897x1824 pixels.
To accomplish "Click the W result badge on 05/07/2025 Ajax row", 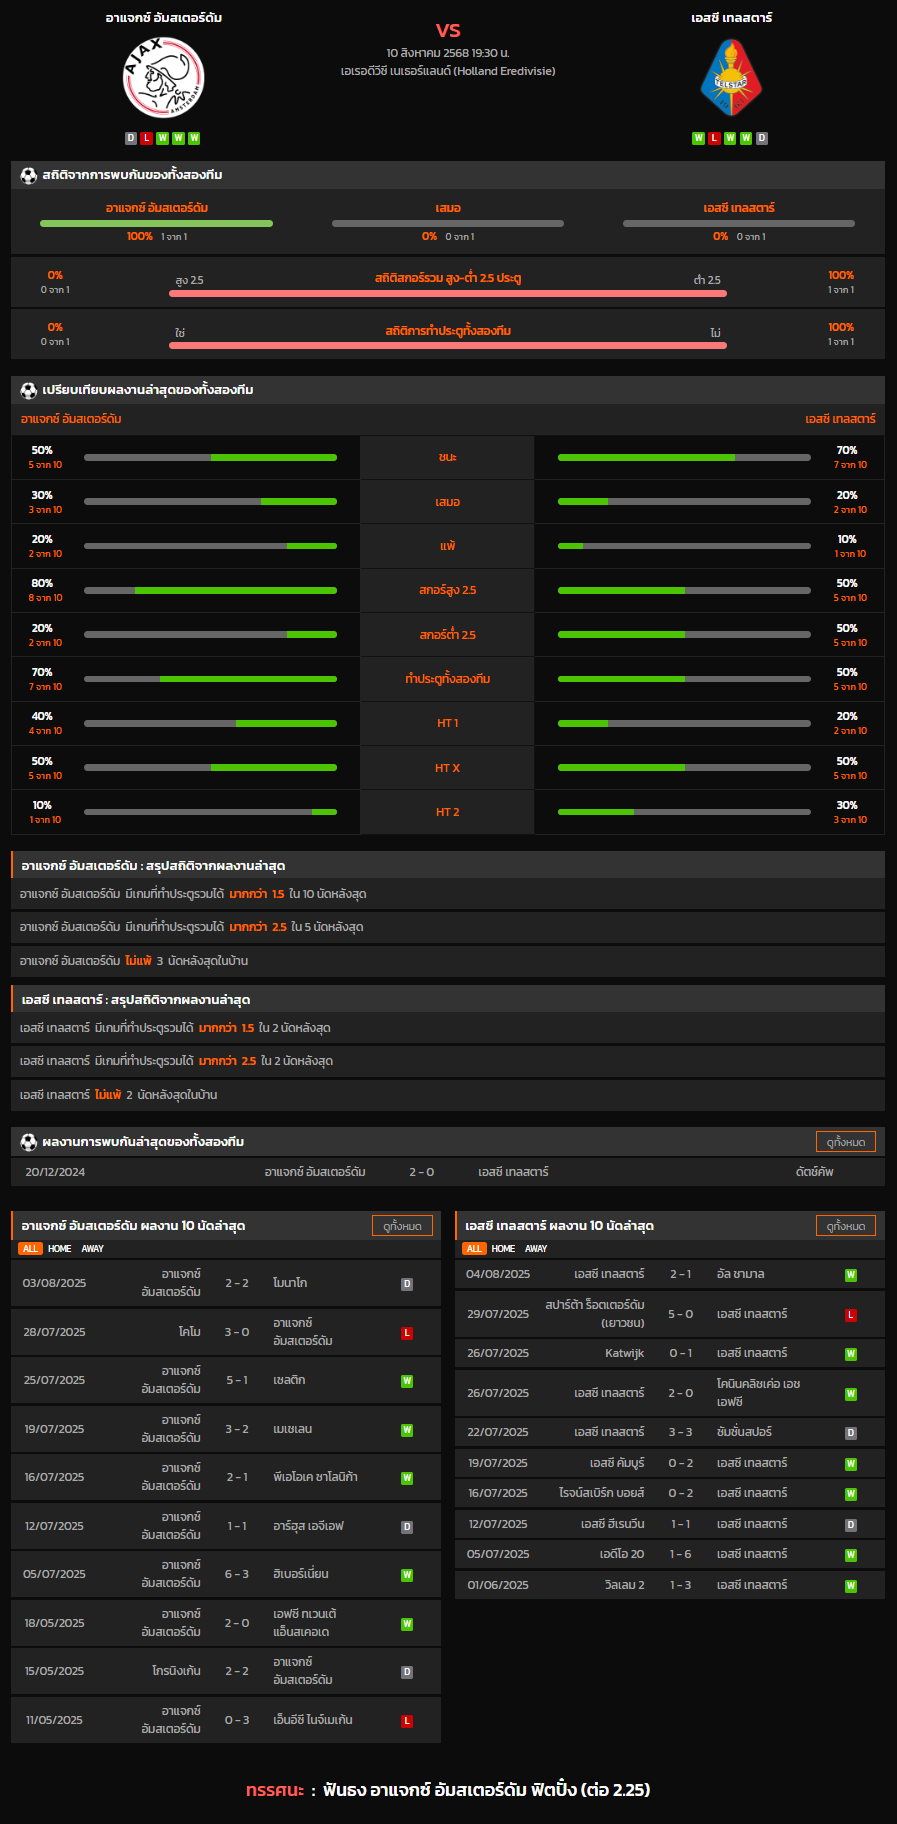I will coord(407,1575).
